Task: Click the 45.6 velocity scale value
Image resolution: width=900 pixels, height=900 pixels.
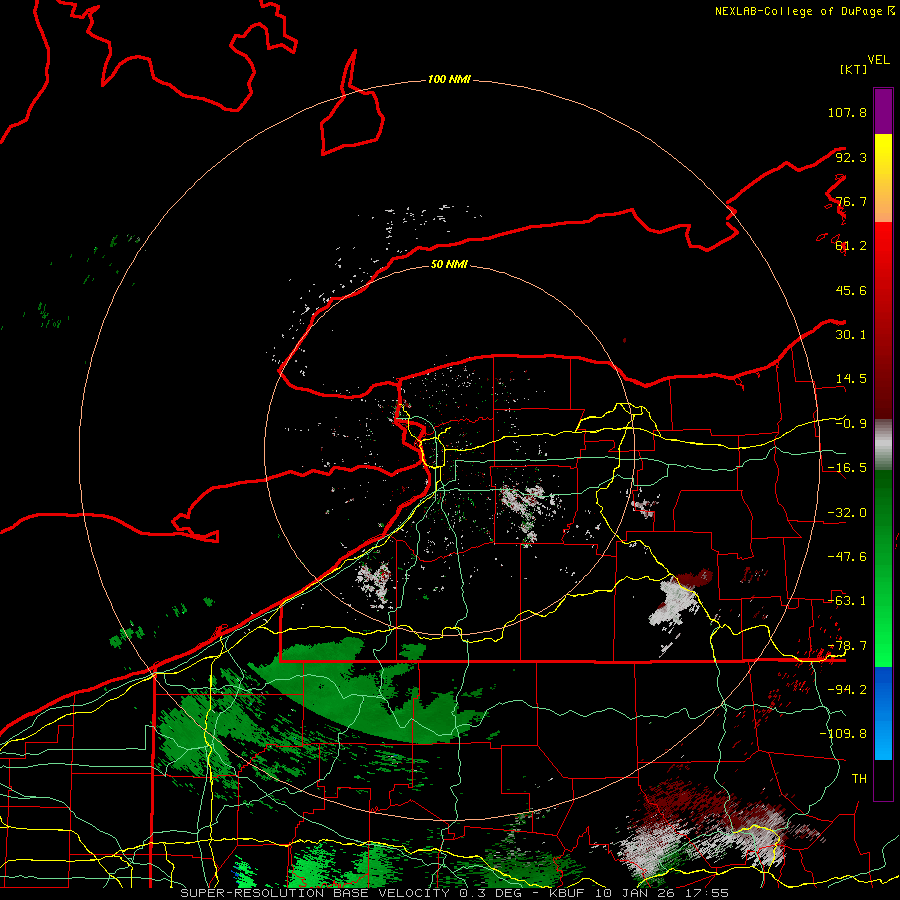Action: pyautogui.click(x=851, y=290)
